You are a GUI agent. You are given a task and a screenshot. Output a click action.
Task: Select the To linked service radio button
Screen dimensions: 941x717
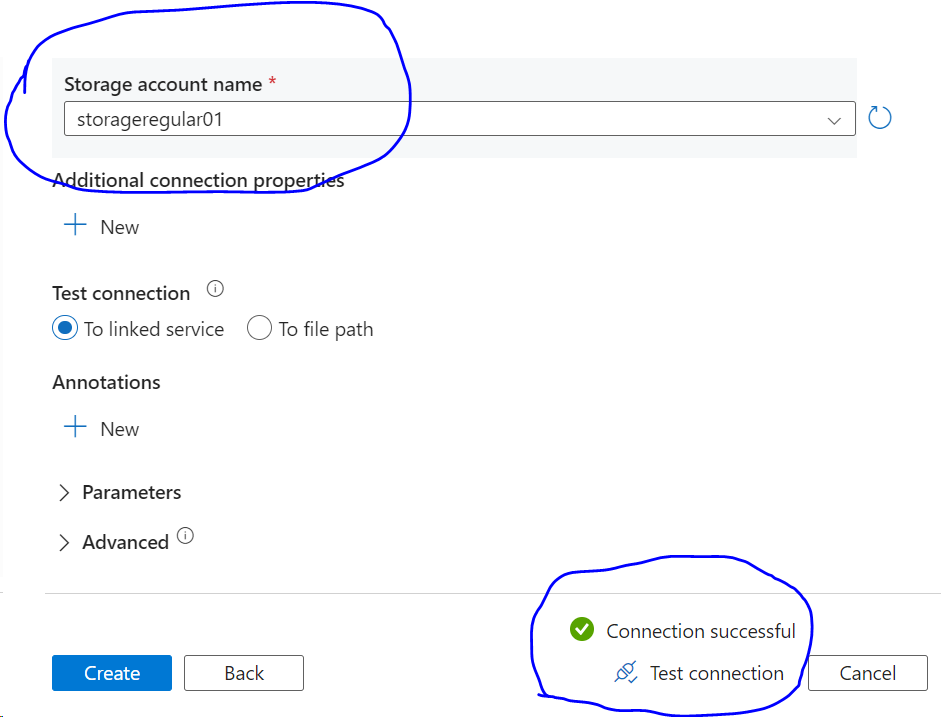[65, 329]
